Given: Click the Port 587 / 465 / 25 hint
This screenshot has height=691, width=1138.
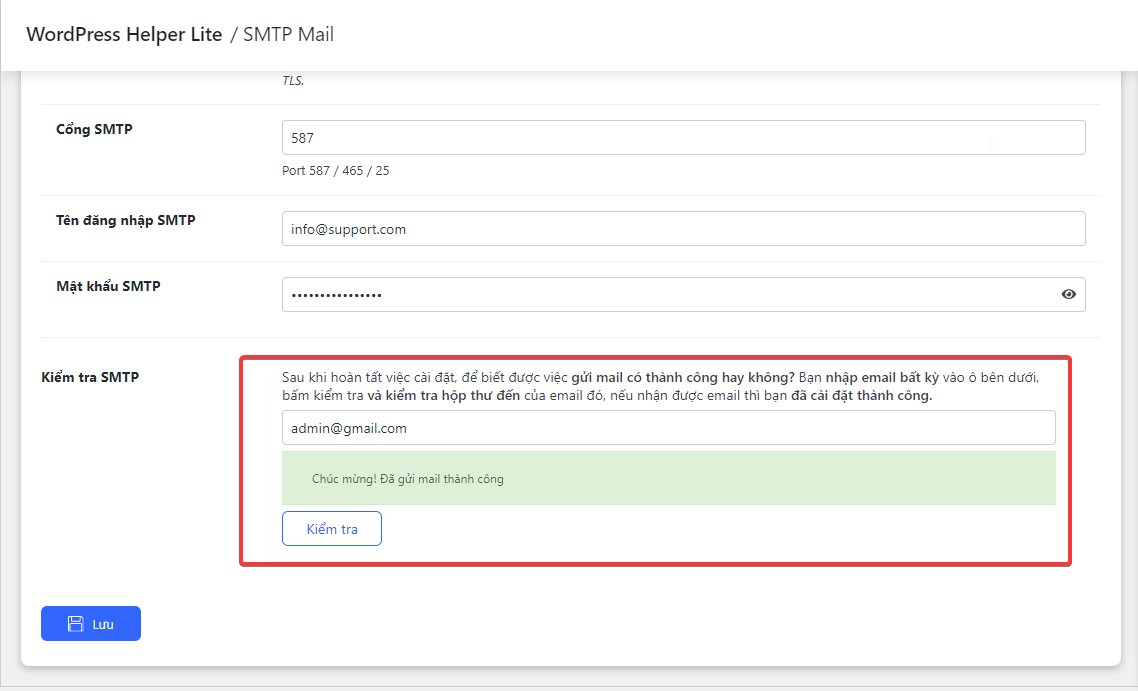Looking at the screenshot, I should tap(336, 171).
